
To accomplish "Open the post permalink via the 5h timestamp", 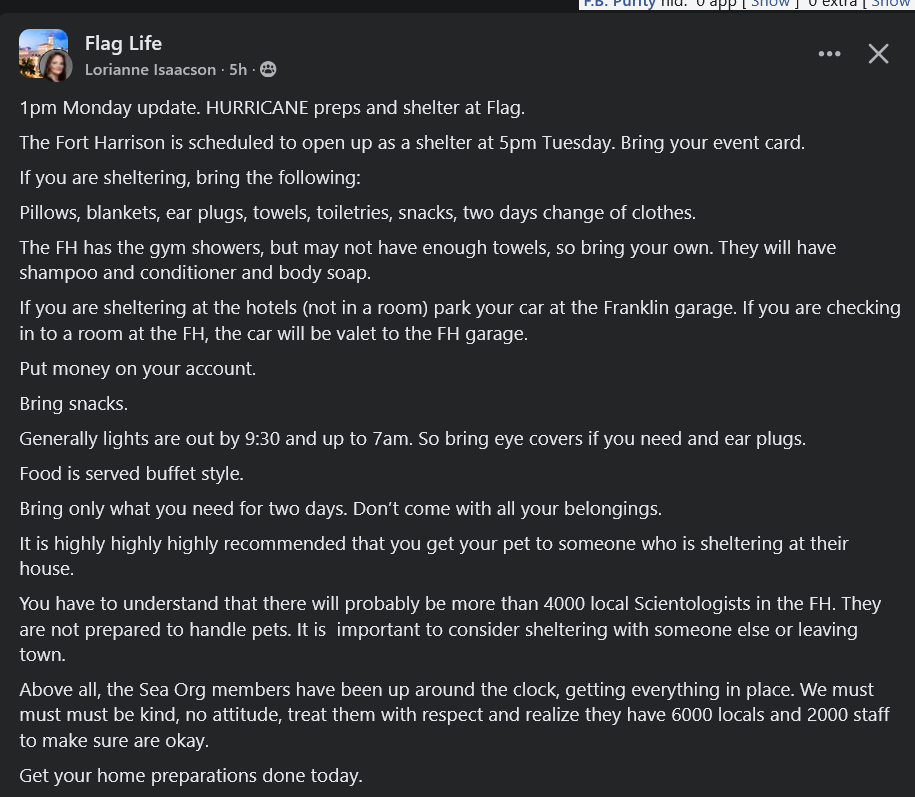I will tap(238, 69).
